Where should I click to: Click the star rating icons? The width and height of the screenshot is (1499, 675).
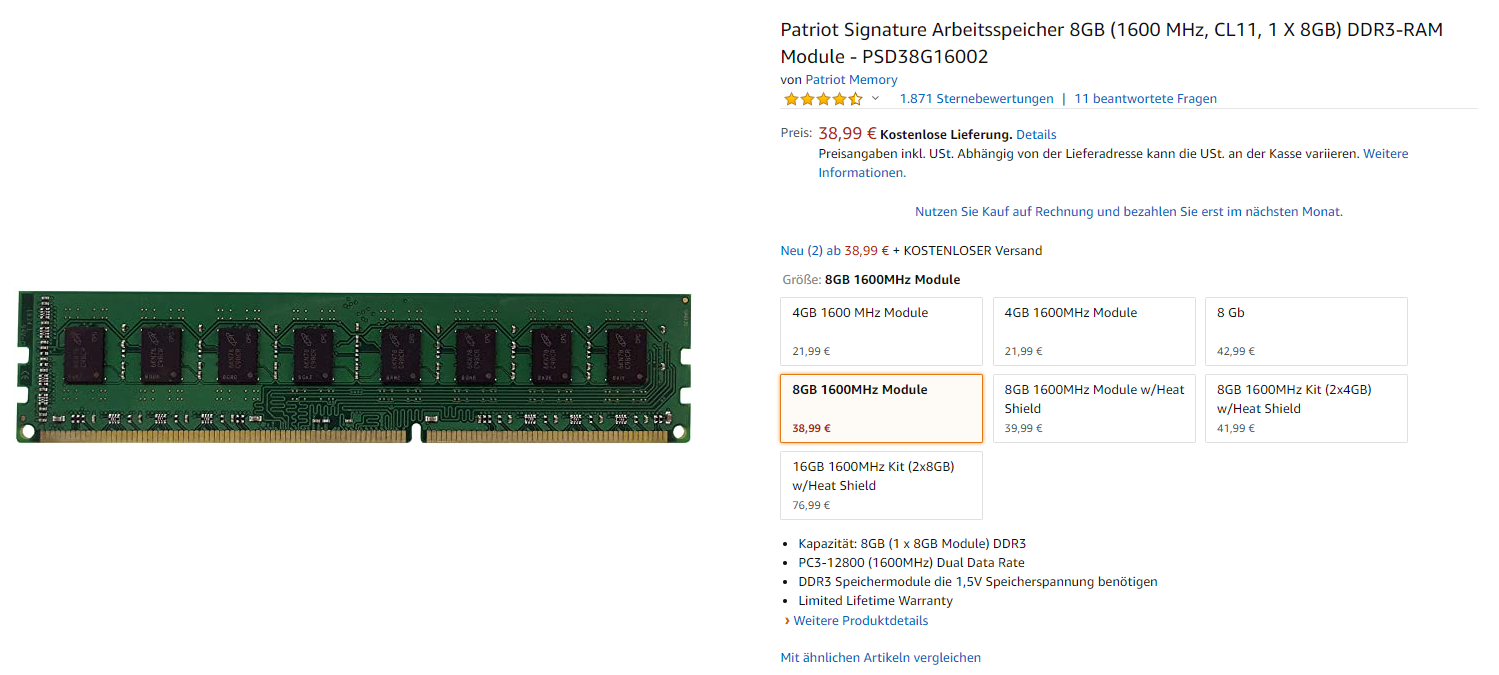tap(823, 99)
